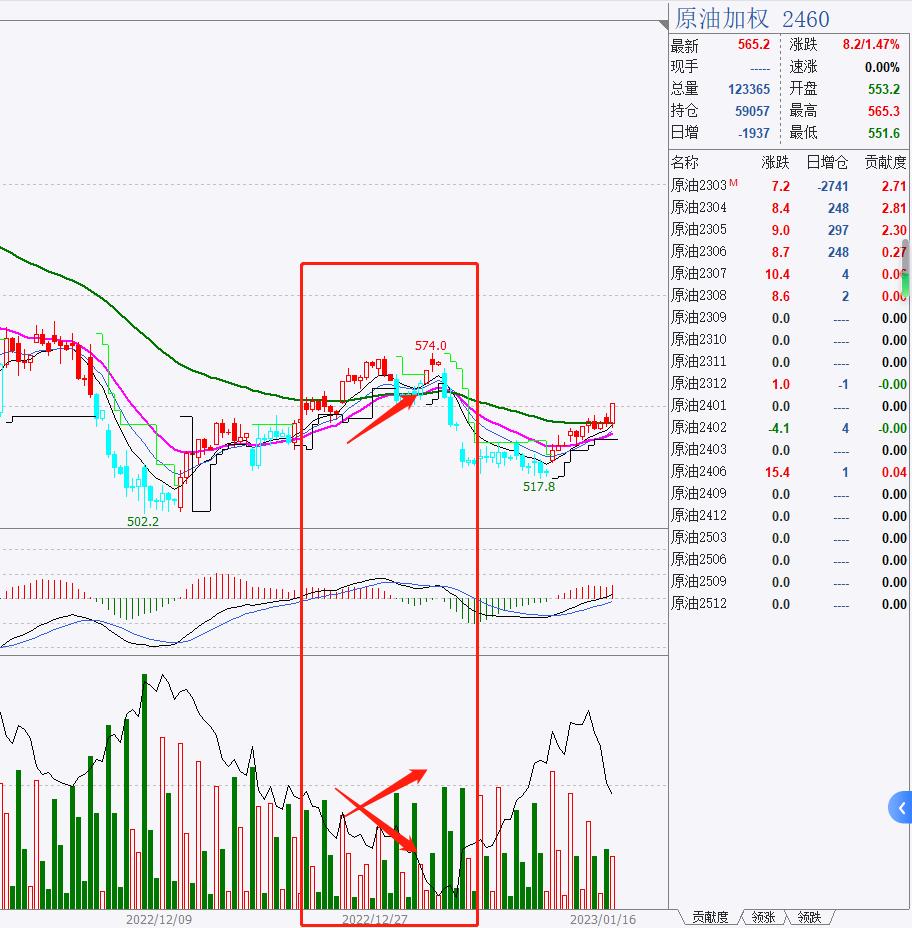Click the 原油2303 position change -2741

pos(833,186)
